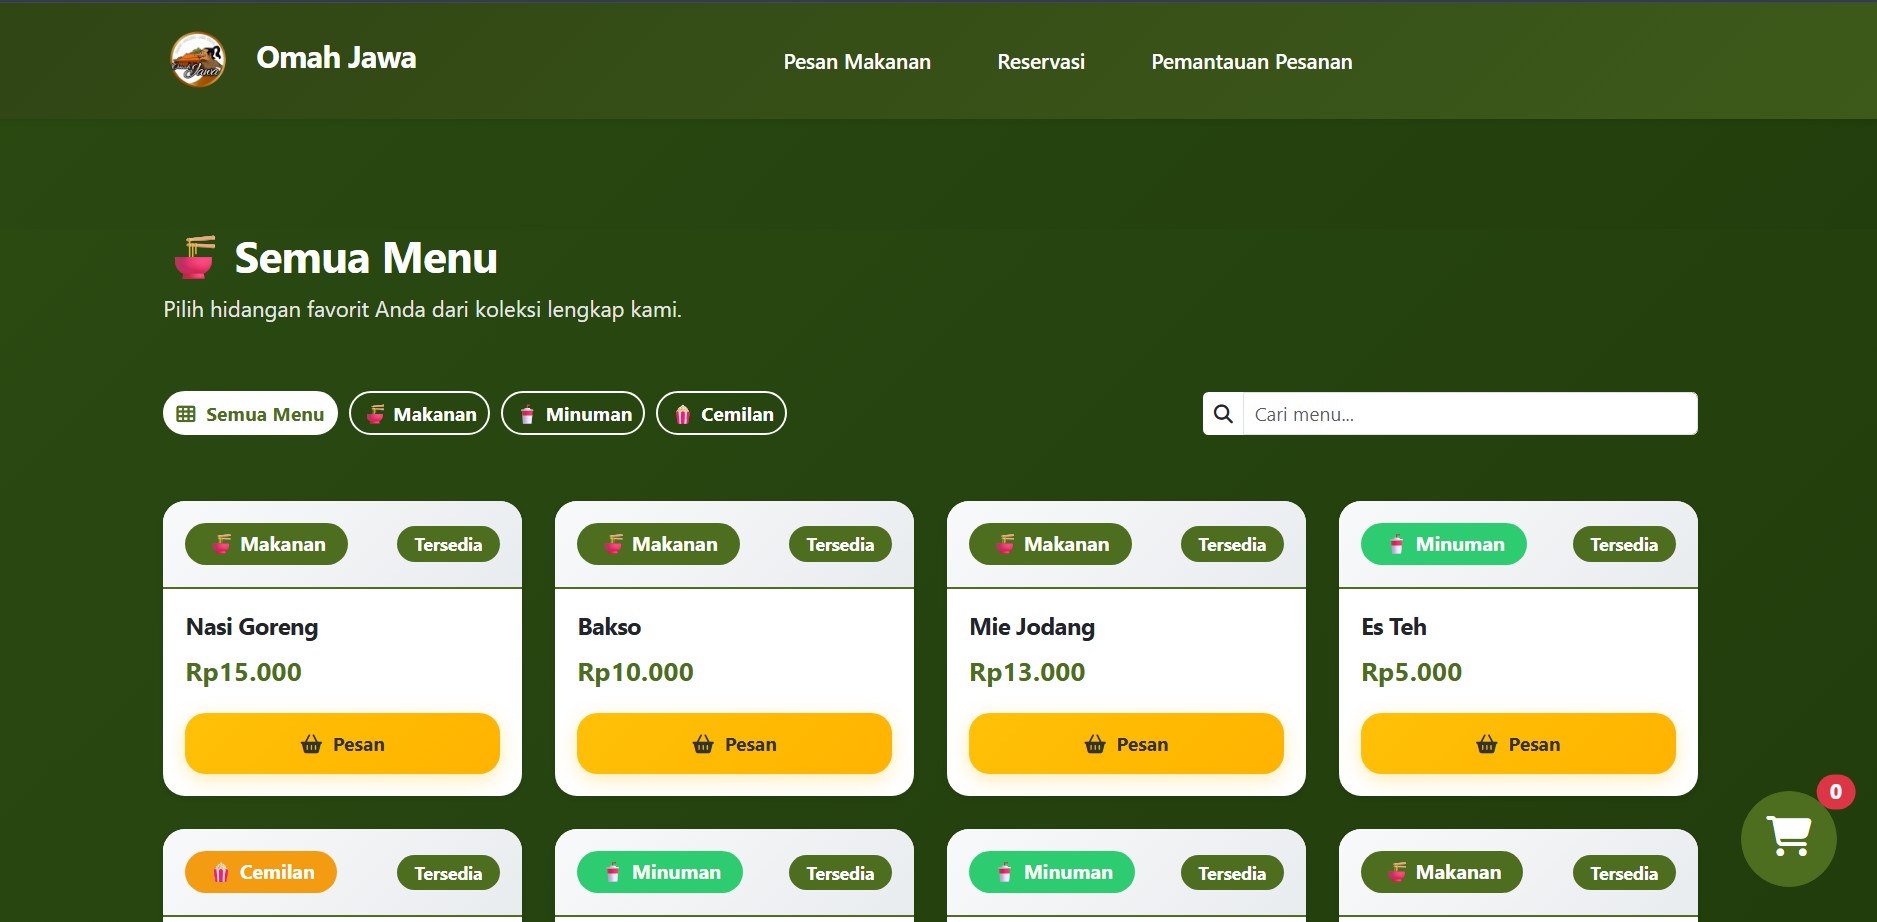Order Bakso with its Pesan button
This screenshot has height=922, width=1877.
[x=734, y=744]
